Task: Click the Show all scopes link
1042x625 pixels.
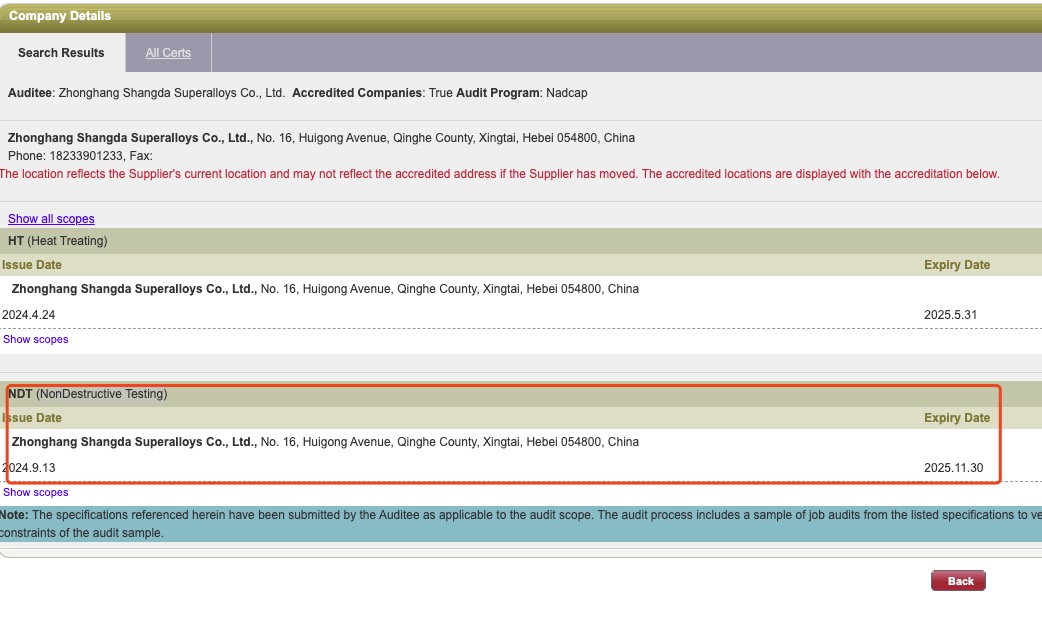Action: click(51, 219)
